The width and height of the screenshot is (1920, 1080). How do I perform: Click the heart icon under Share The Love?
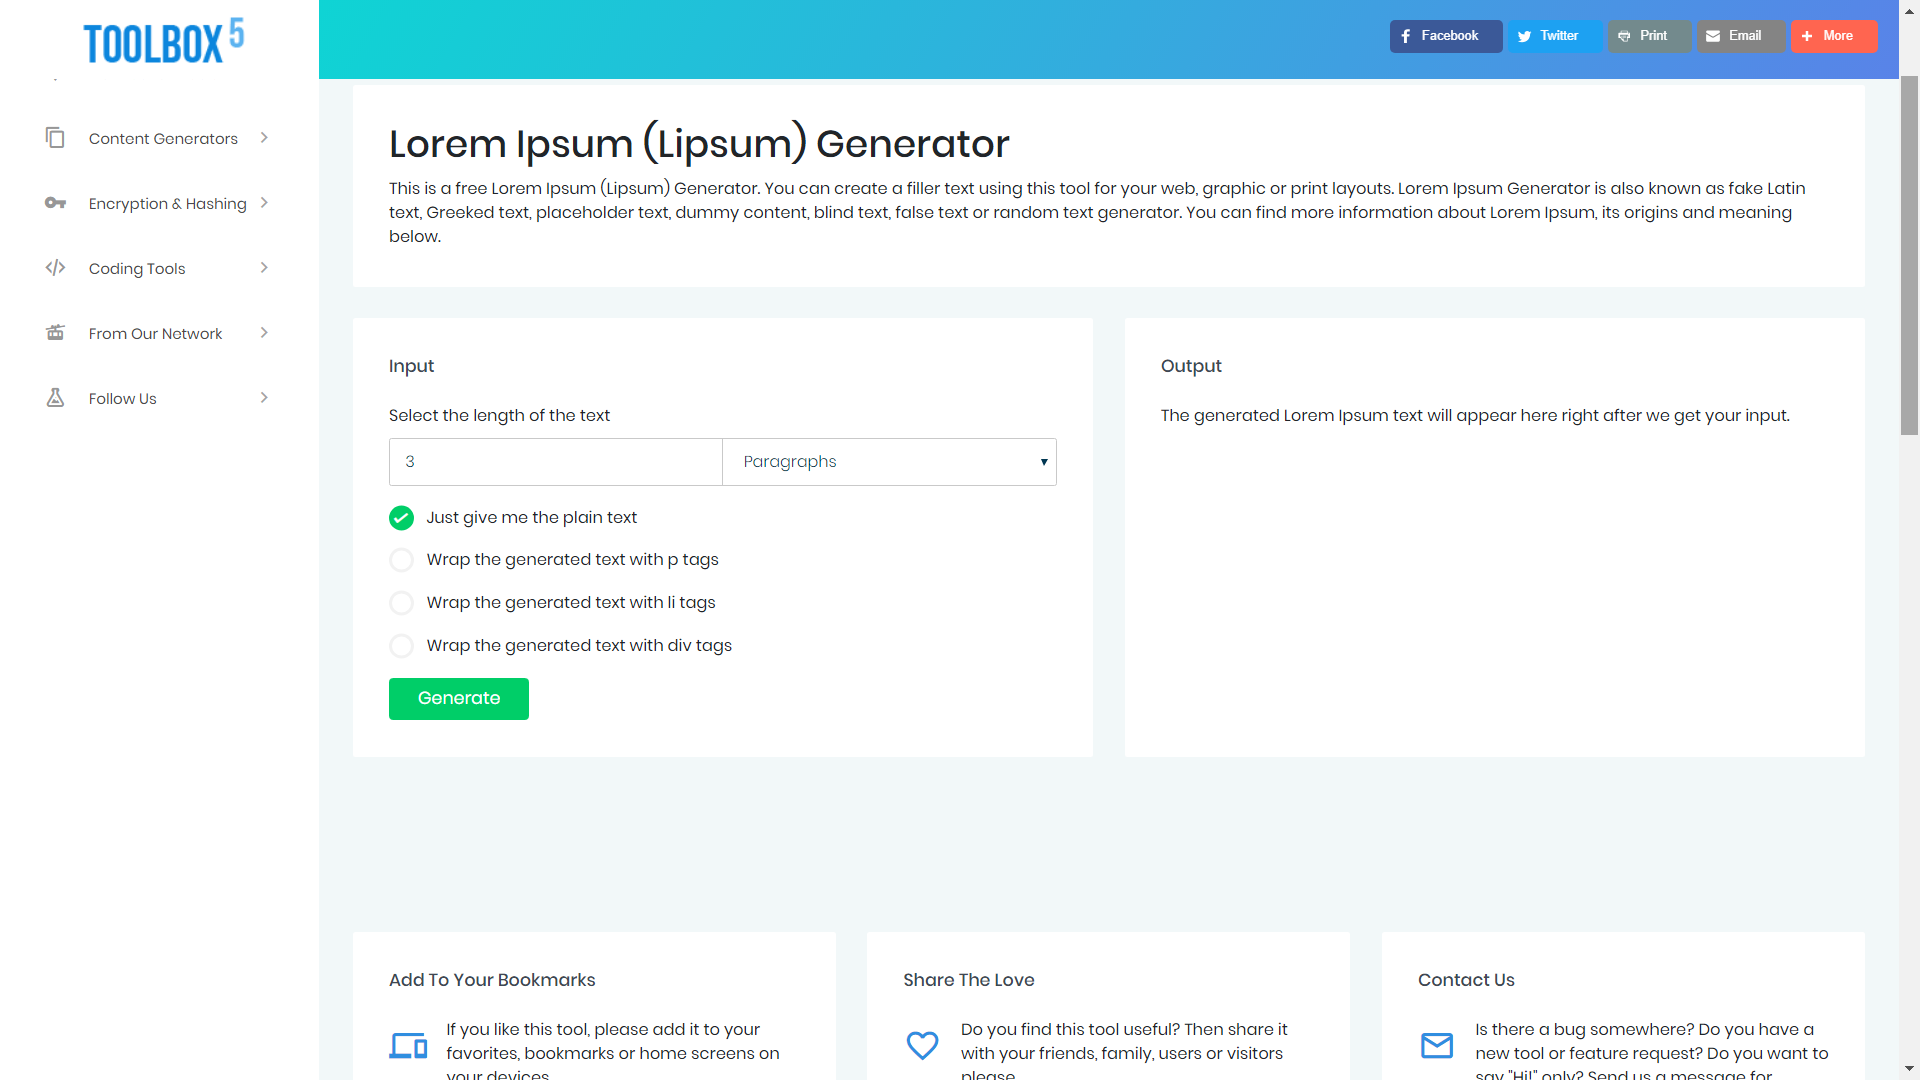(x=922, y=1045)
